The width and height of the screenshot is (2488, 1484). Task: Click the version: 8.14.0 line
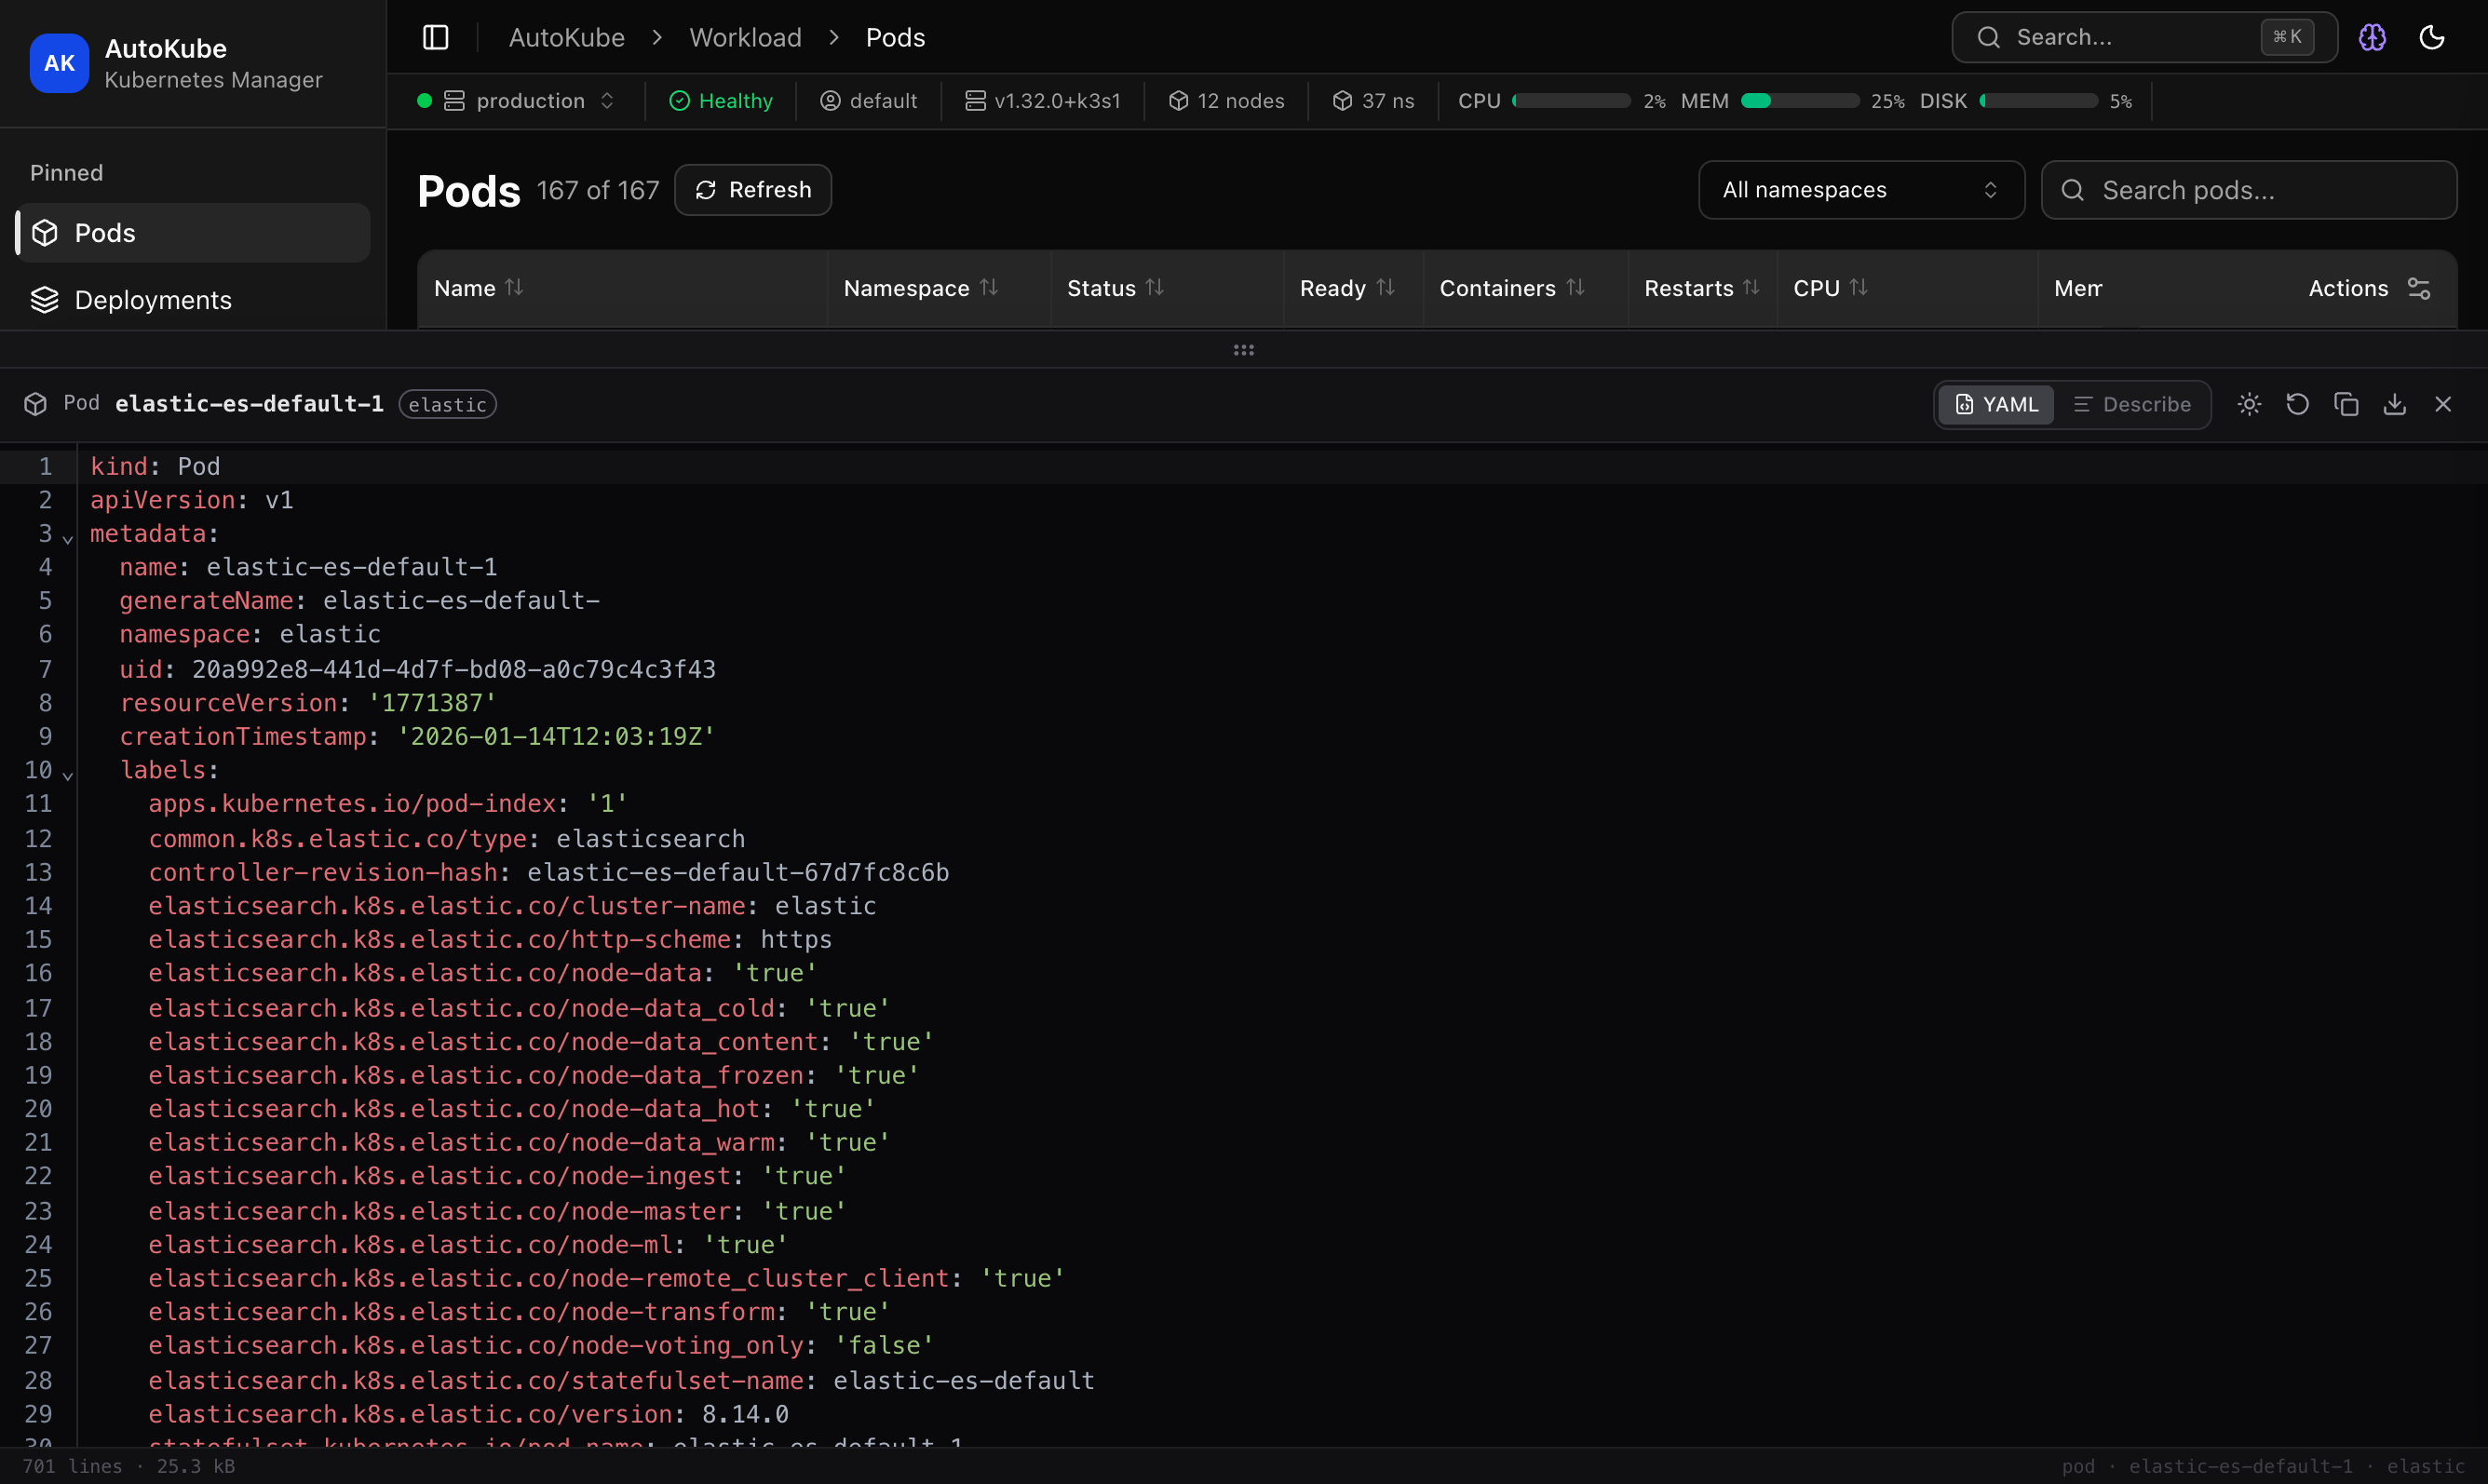469,1414
